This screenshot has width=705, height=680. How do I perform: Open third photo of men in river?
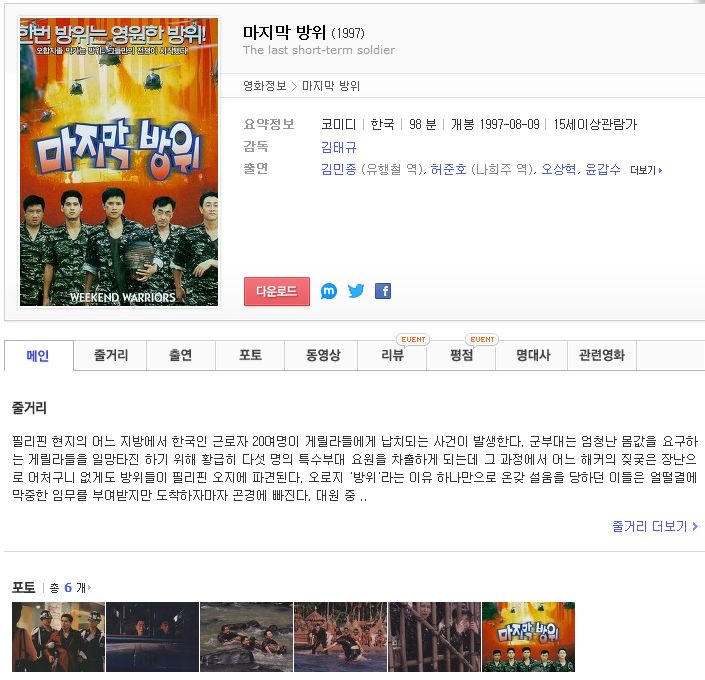coord(246,637)
